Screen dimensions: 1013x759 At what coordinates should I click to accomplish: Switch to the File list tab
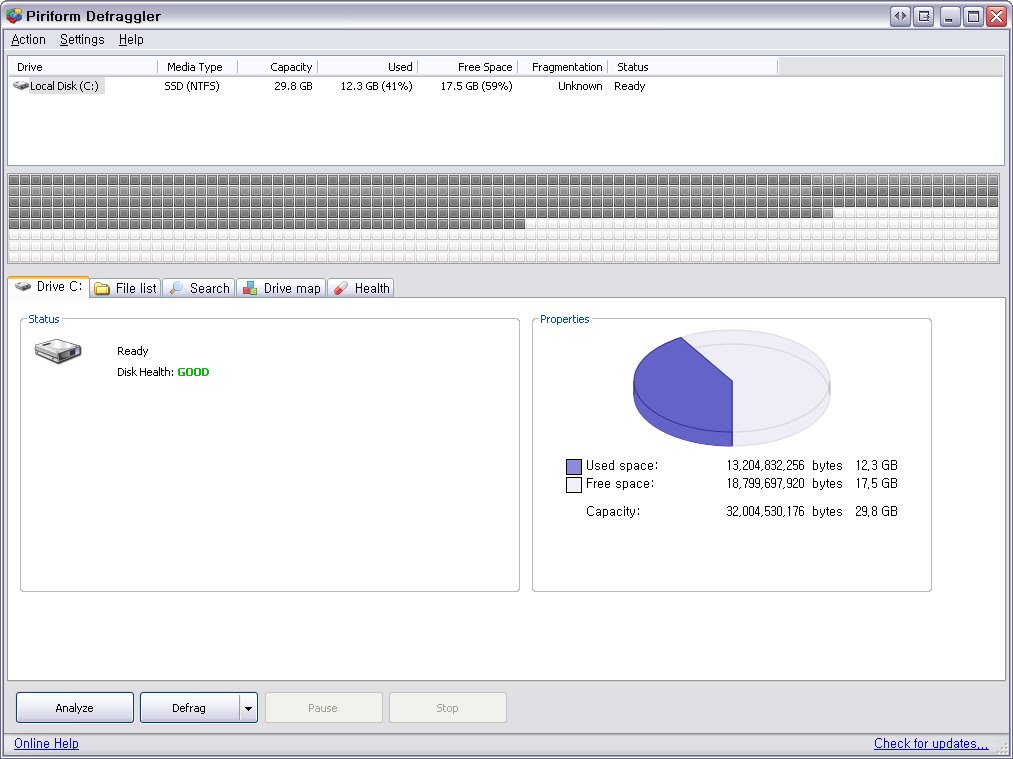[126, 288]
